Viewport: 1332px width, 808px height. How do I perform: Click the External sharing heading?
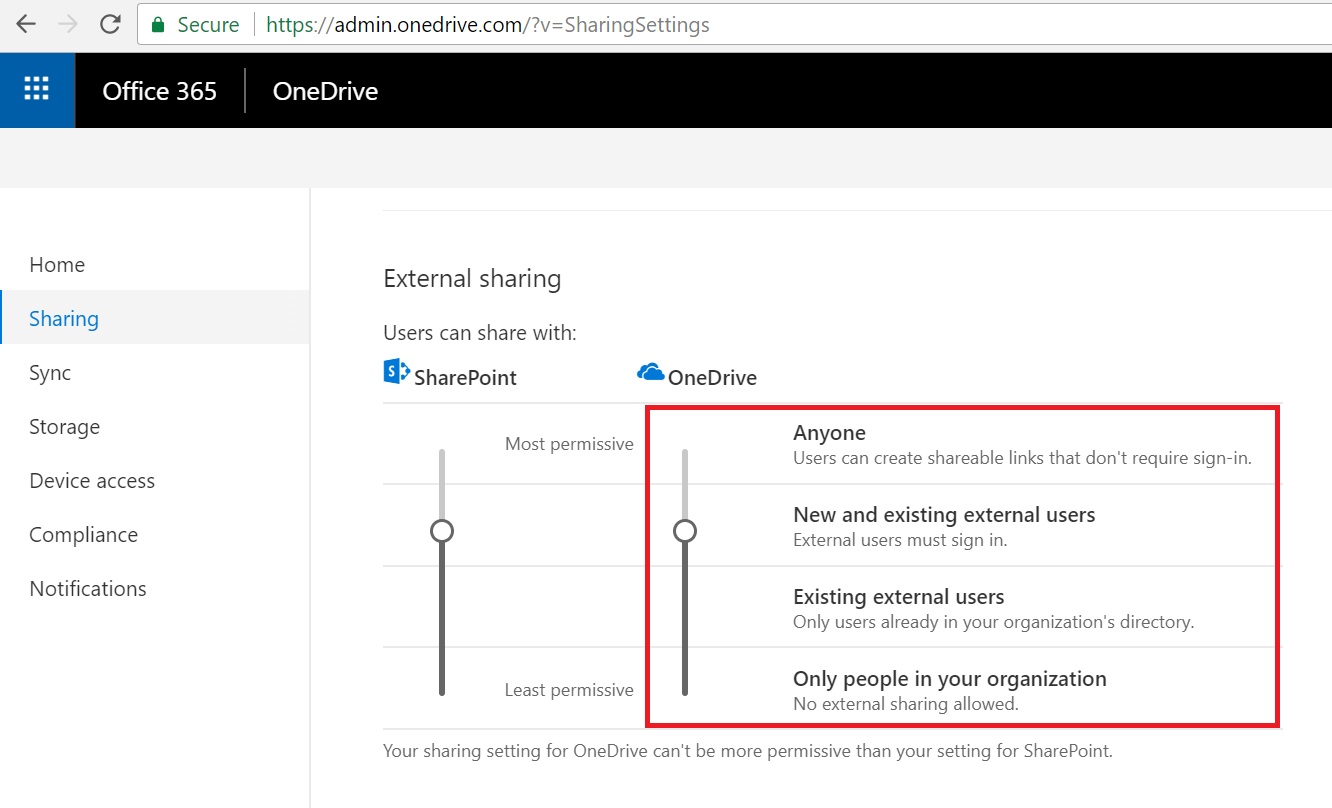pos(472,278)
